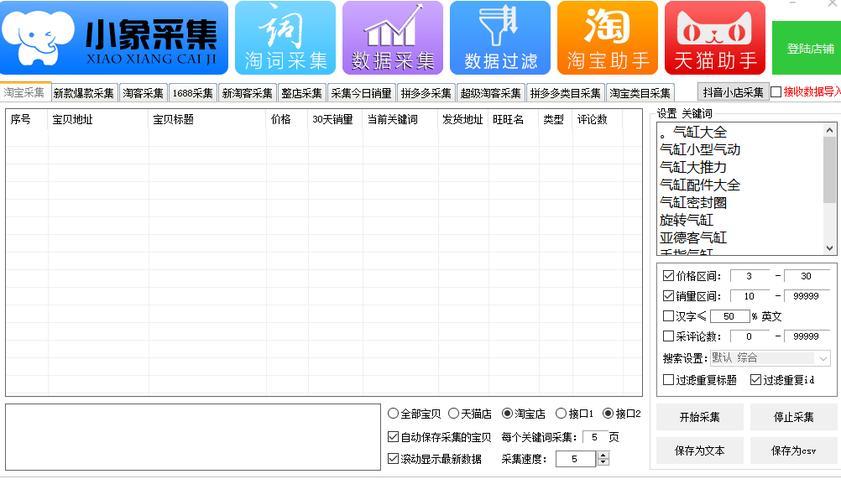
Task: Toggle the 价格区间 checkbox
Action: click(668, 276)
